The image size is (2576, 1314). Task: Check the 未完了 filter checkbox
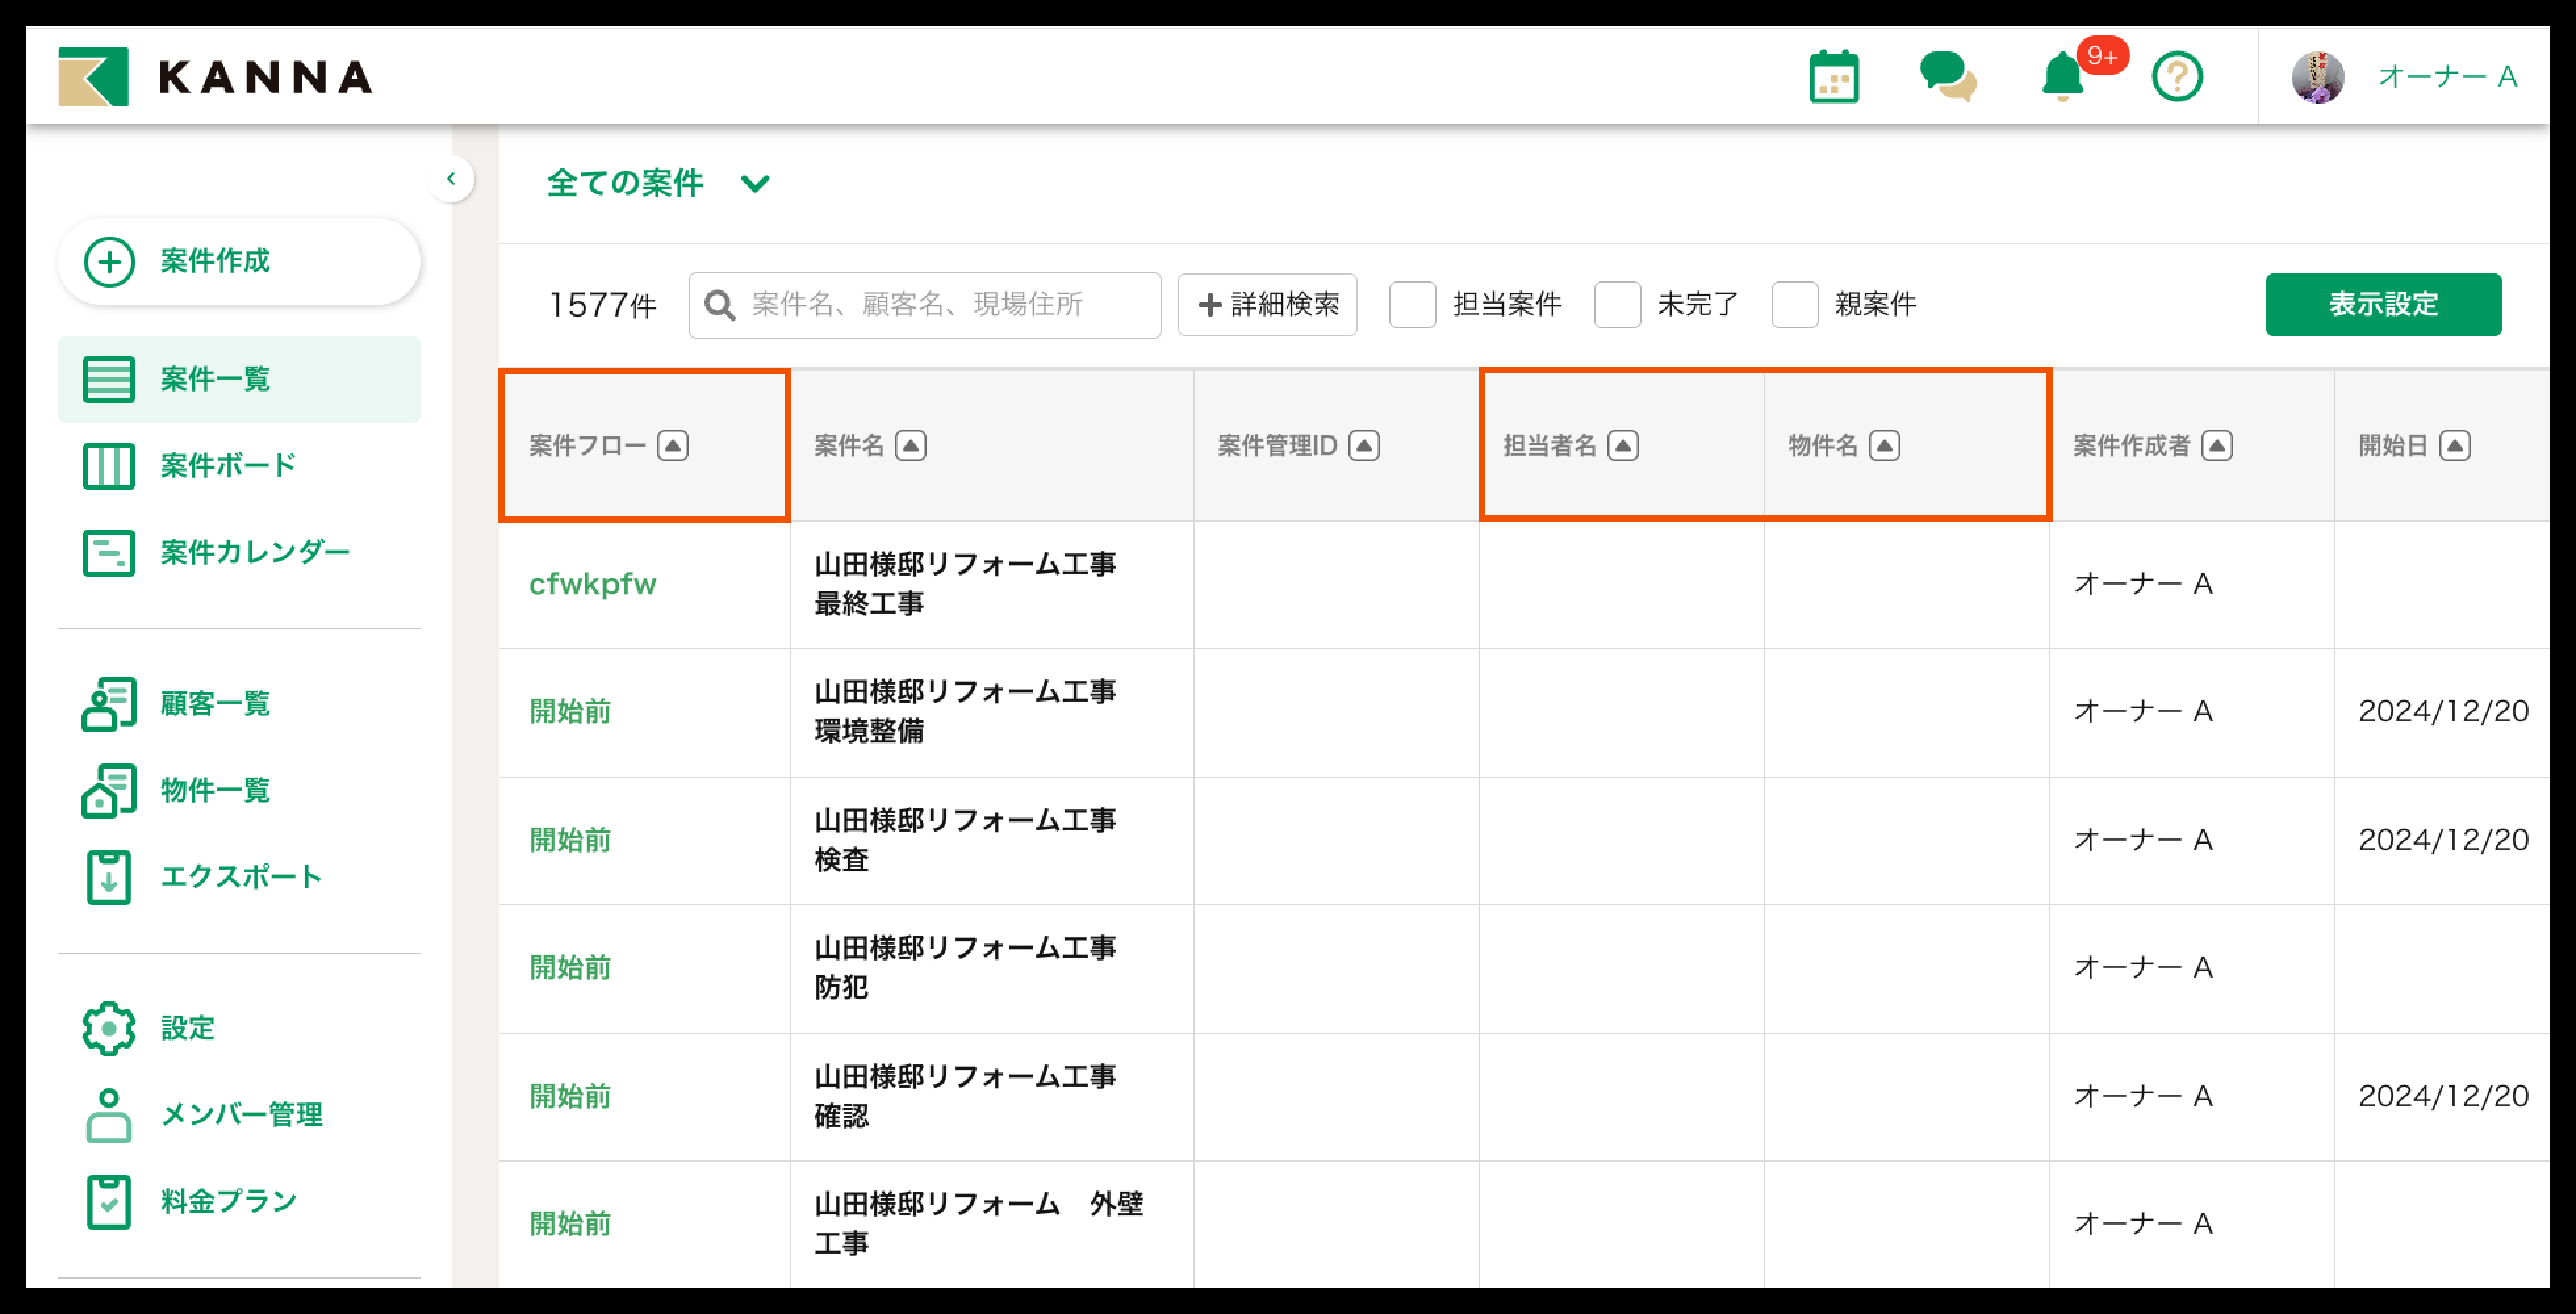[1617, 304]
